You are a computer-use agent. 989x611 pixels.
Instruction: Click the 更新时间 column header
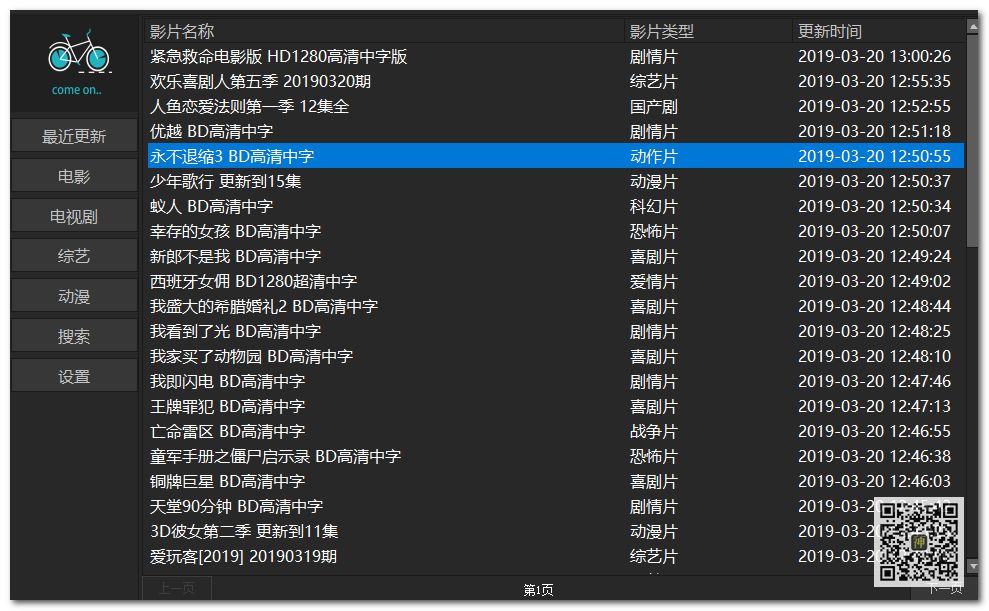coord(830,31)
